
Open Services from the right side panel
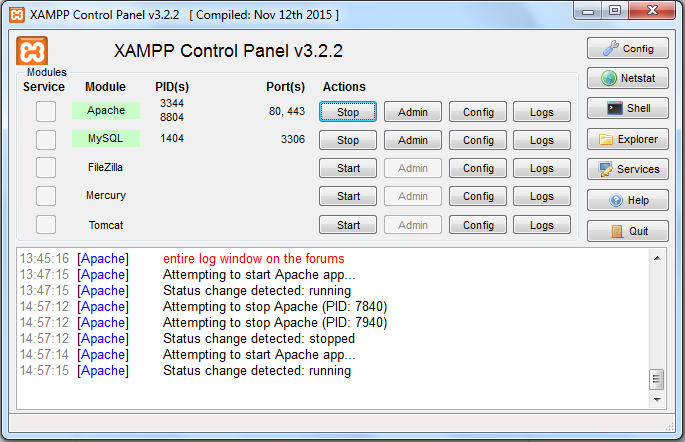click(x=627, y=169)
